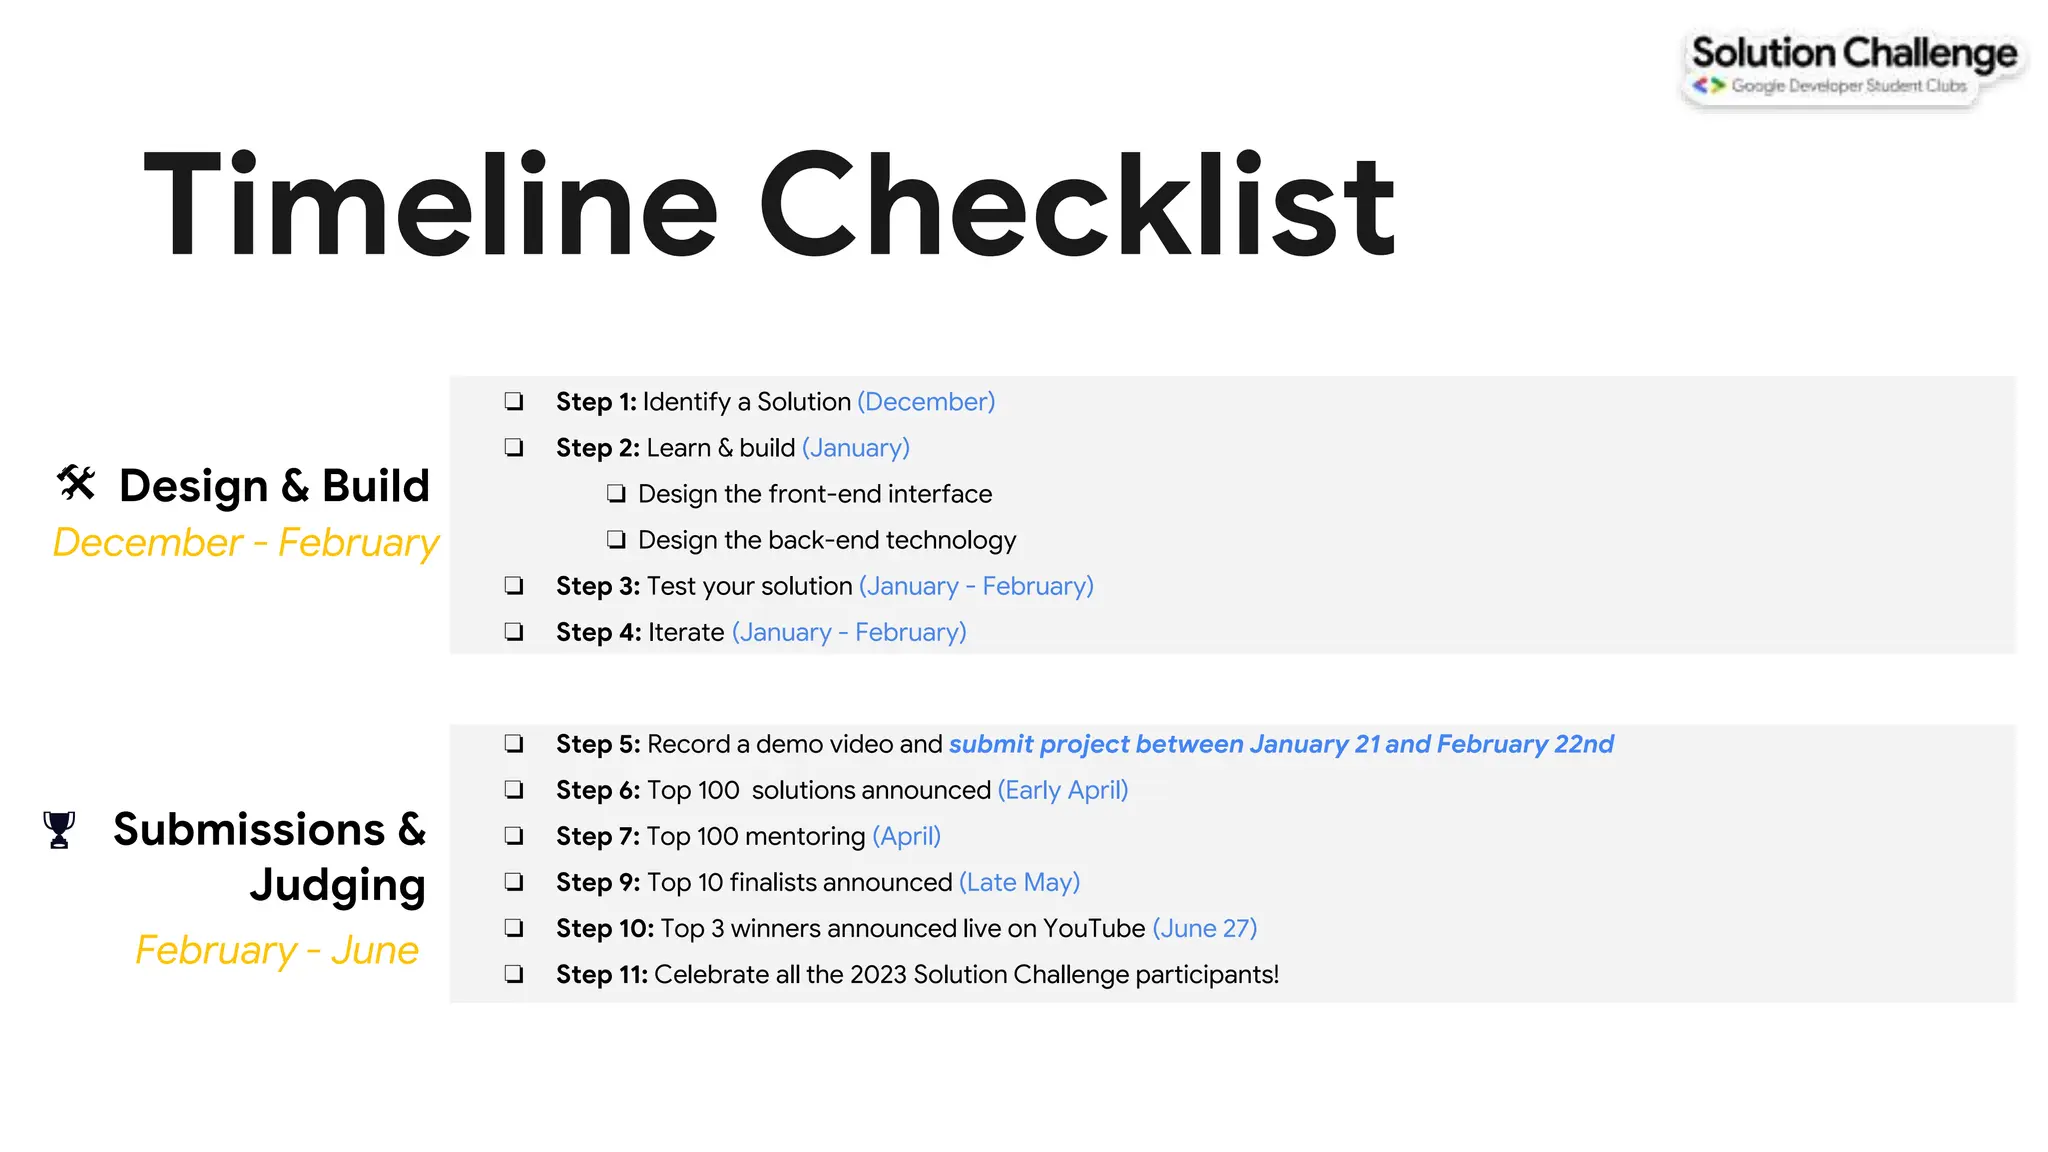Click the hammer and wrench tools icon
This screenshot has height=1152, width=2048.
76,484
